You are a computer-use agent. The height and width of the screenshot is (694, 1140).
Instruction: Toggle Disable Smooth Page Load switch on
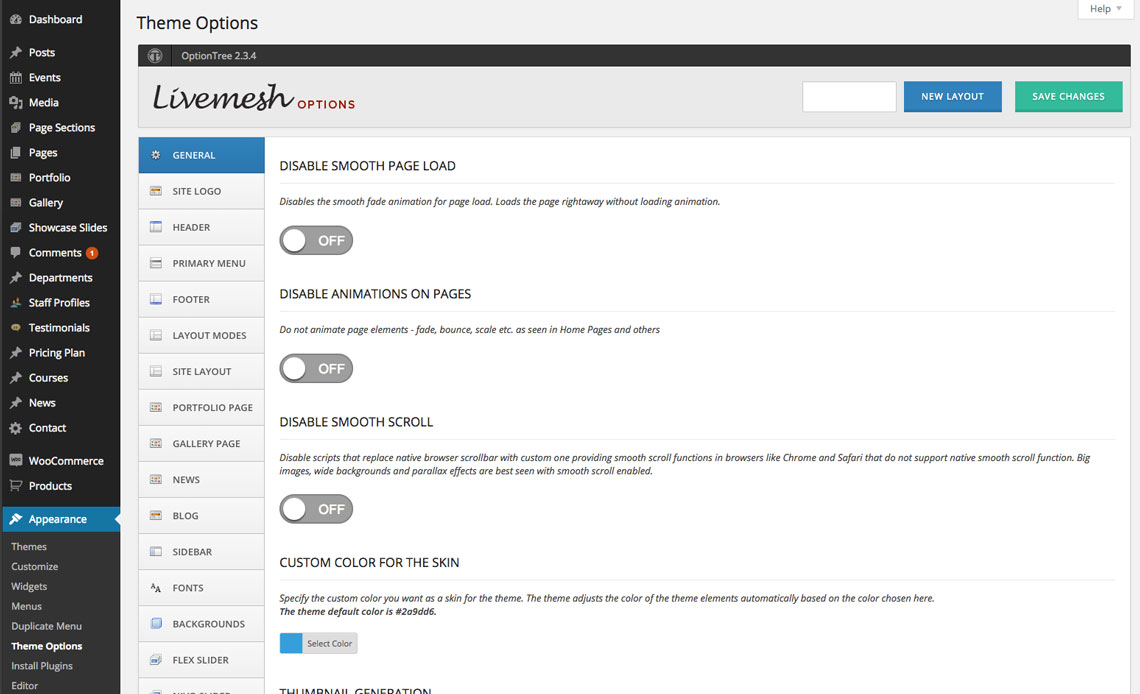(x=316, y=240)
